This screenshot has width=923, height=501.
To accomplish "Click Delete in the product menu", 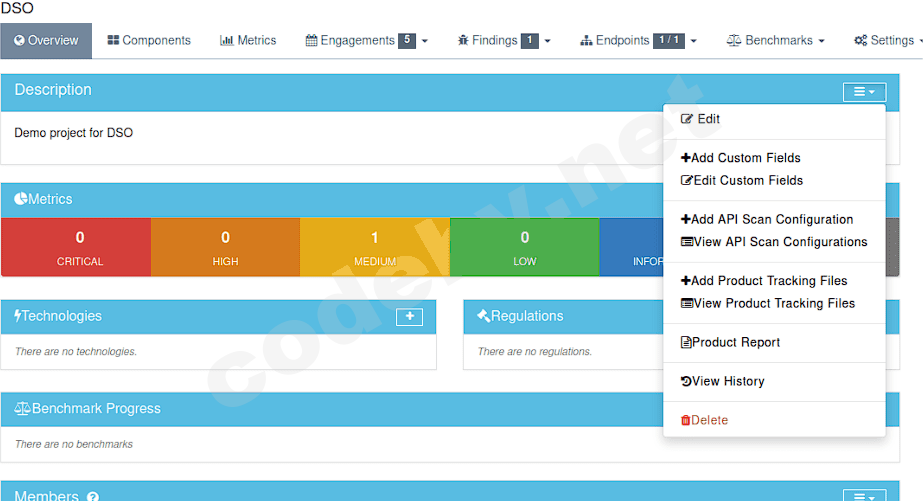I will pos(774,420).
